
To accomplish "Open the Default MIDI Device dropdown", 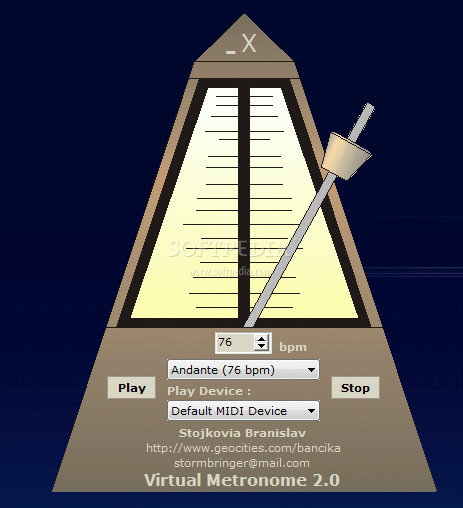I will 243,411.
